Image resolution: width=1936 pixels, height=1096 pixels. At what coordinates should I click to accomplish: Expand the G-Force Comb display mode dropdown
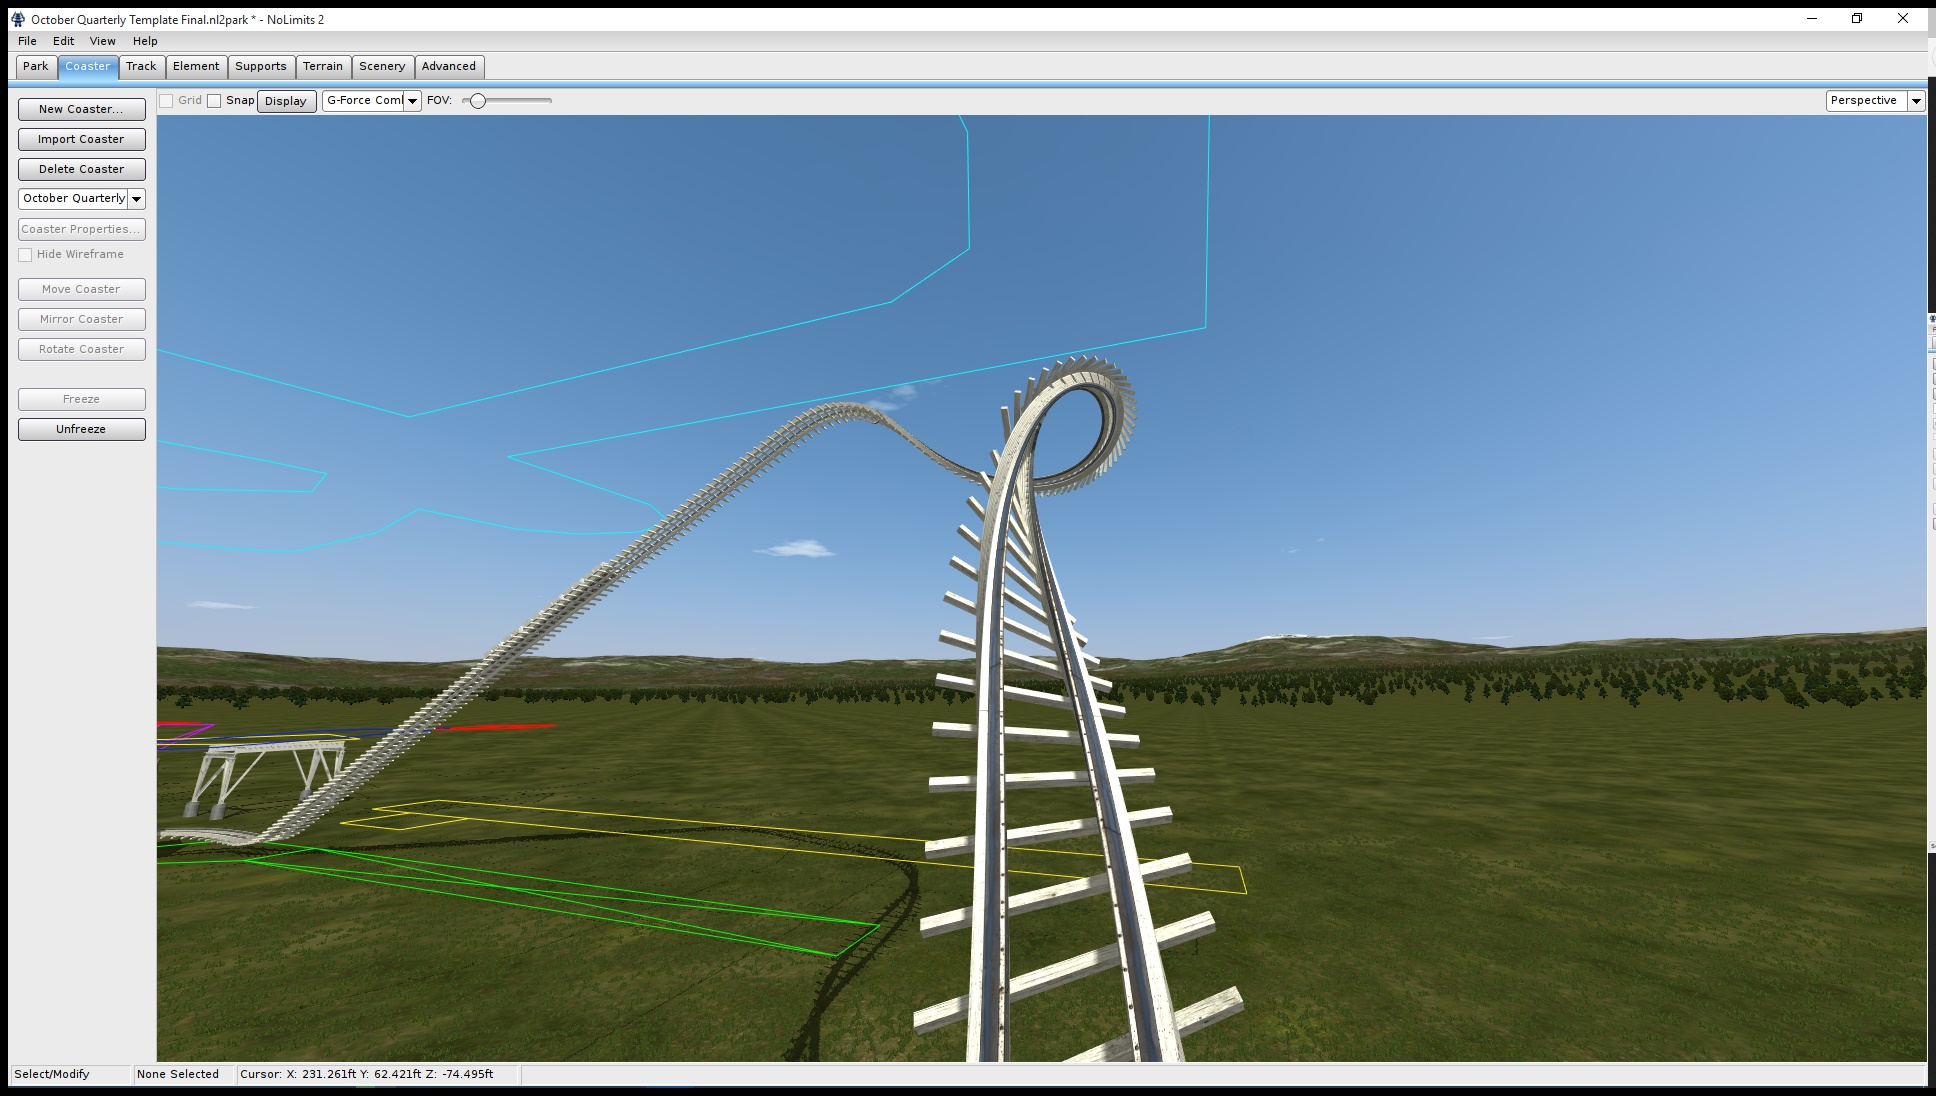(412, 101)
